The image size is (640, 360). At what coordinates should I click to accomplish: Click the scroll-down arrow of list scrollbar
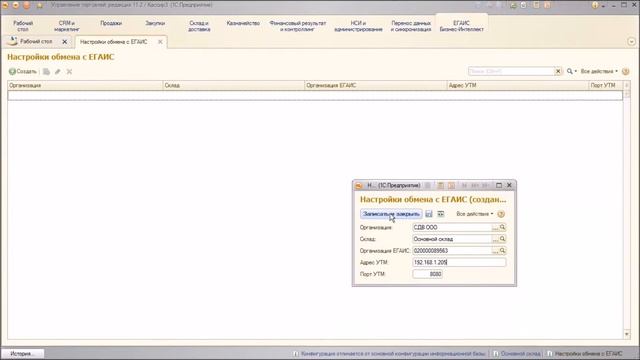(x=627, y=334)
